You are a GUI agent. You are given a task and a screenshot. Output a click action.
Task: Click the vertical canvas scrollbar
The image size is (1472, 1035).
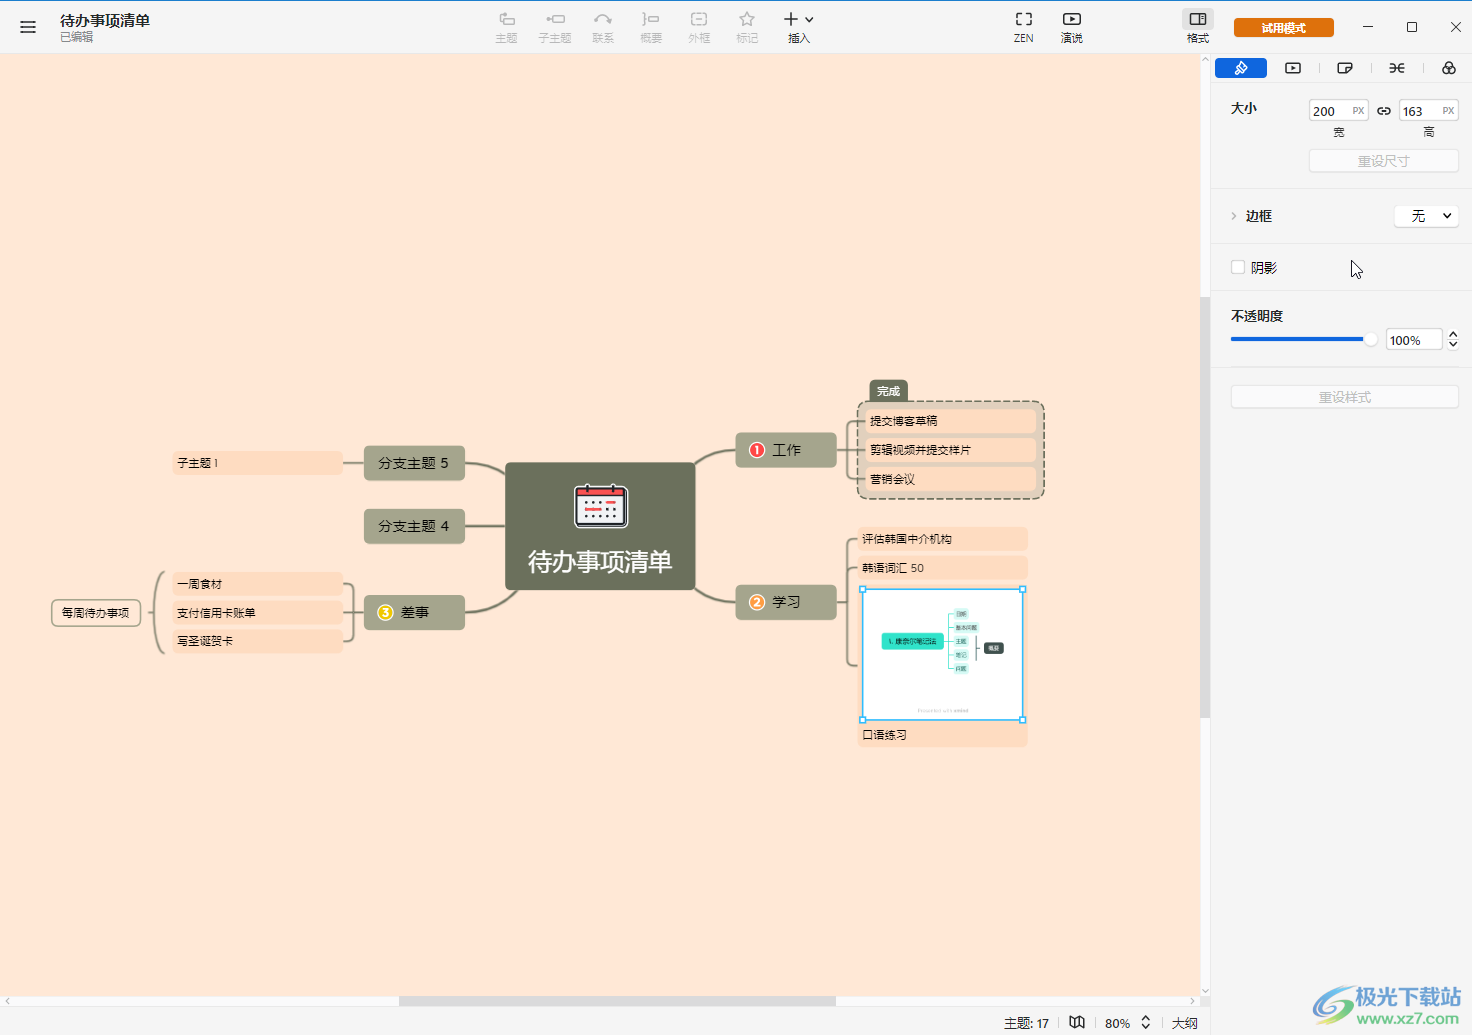[1205, 507]
